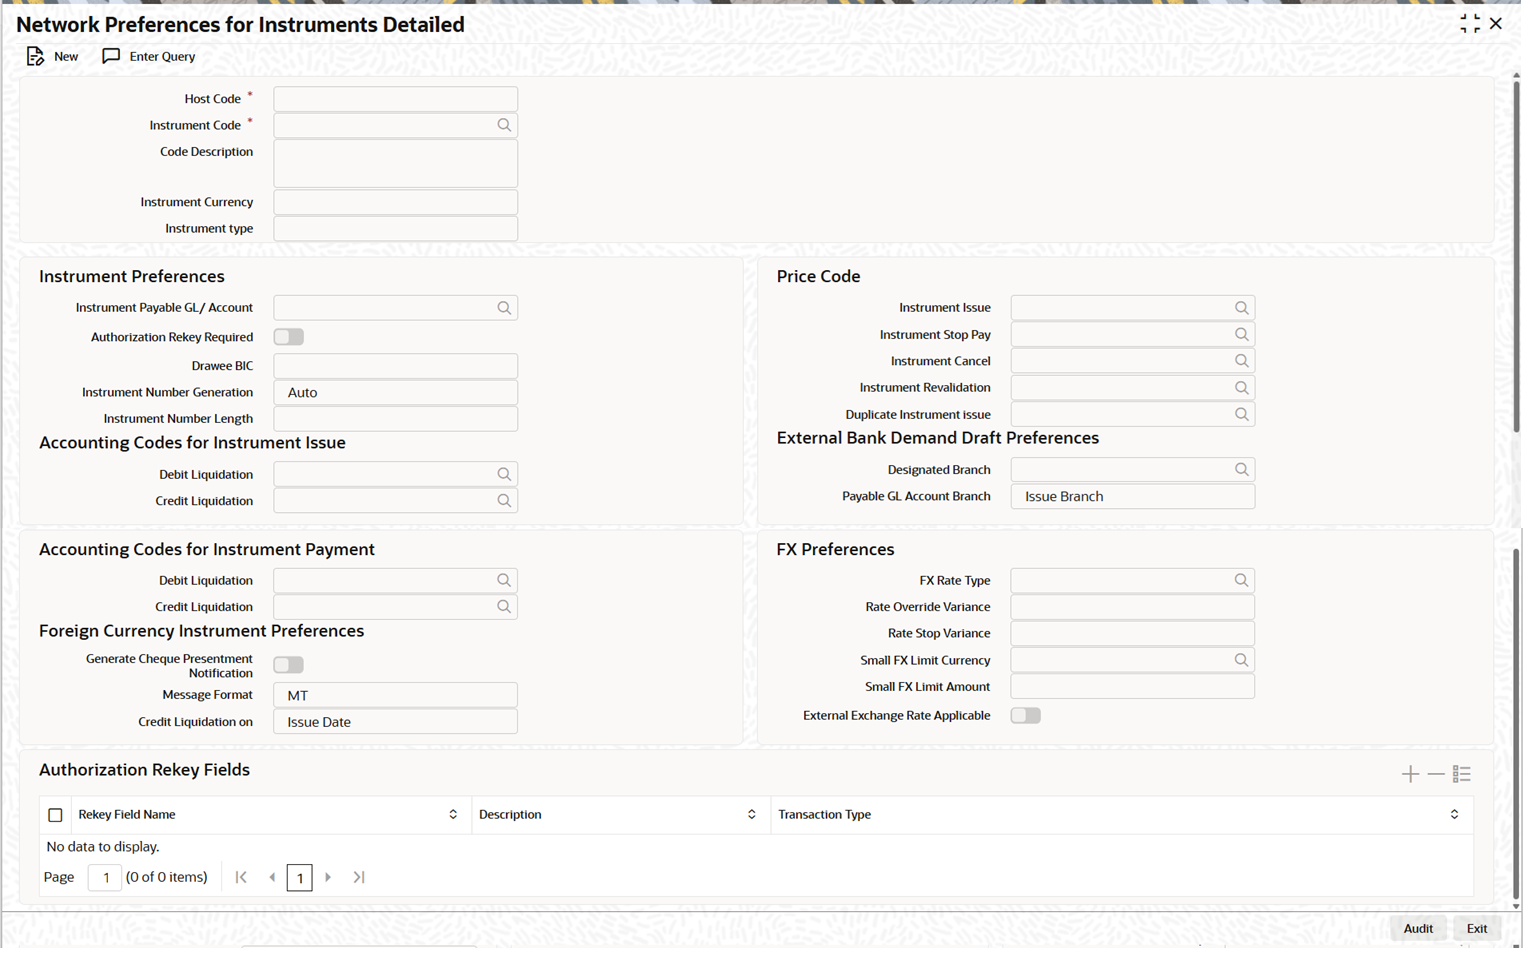This screenshot has height=954, width=1527.
Task: Click 'Authorization Rekey Fields' heading
Action: 144,770
